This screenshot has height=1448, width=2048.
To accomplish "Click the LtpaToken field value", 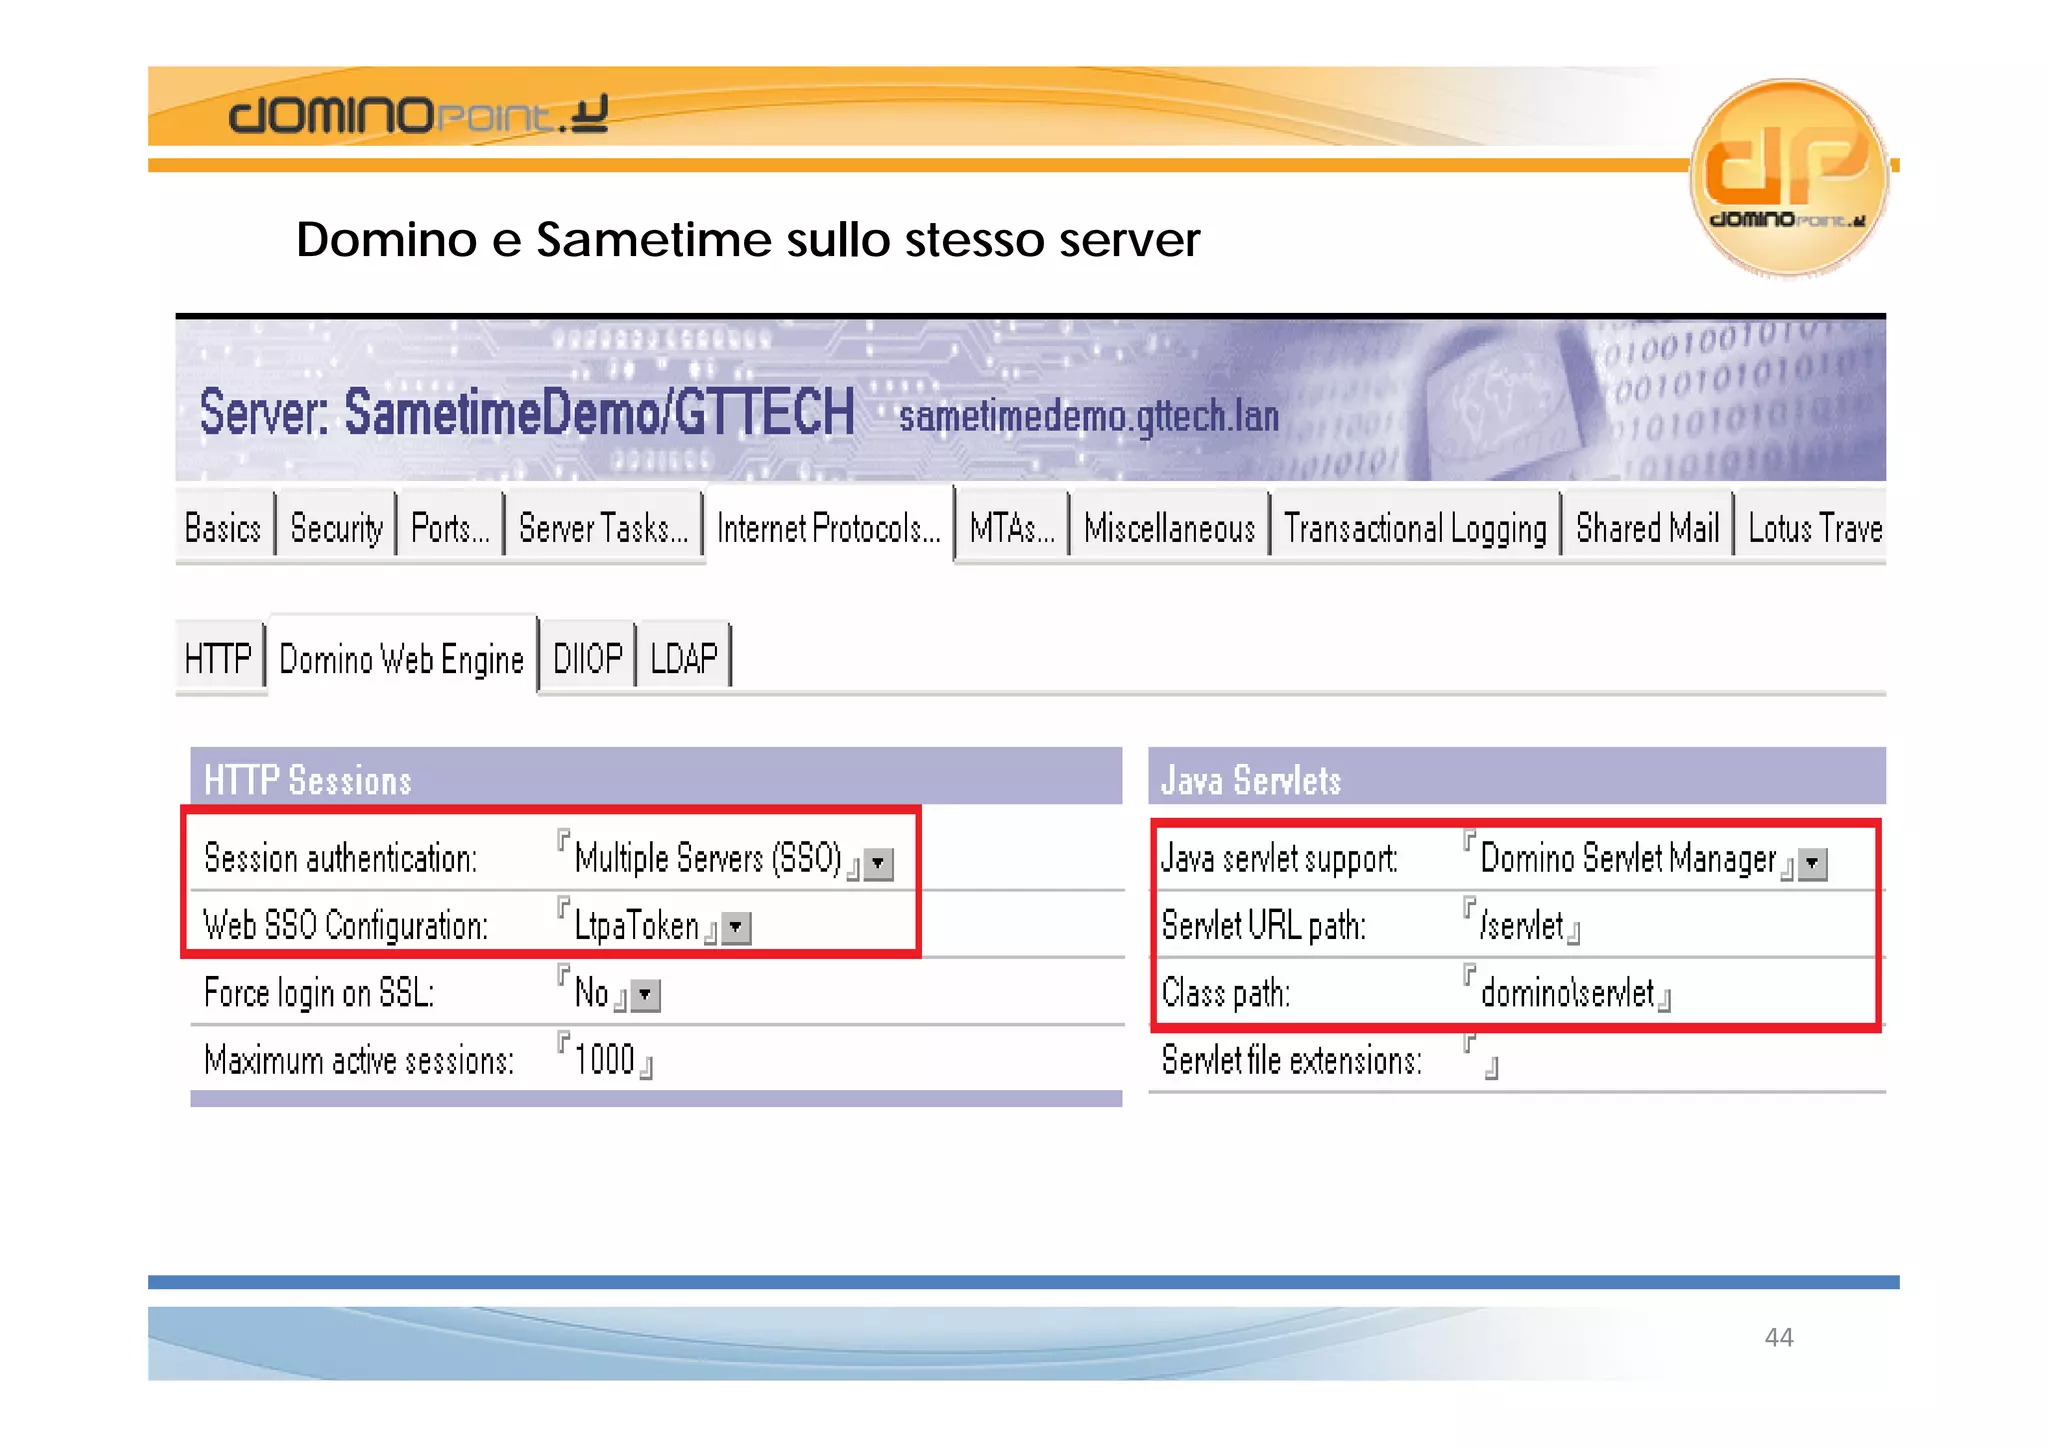I will (636, 926).
